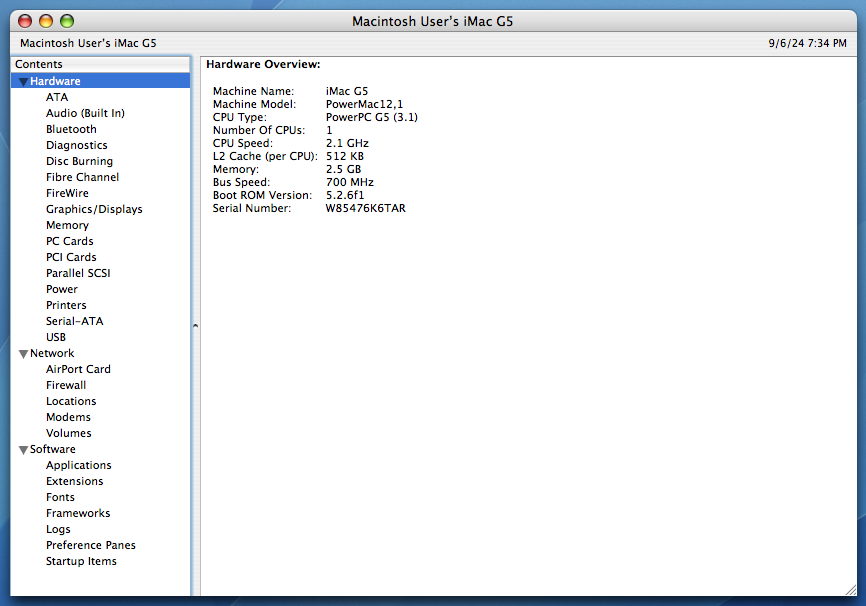Click the date 9/6/24 7:34 PM

tap(807, 44)
